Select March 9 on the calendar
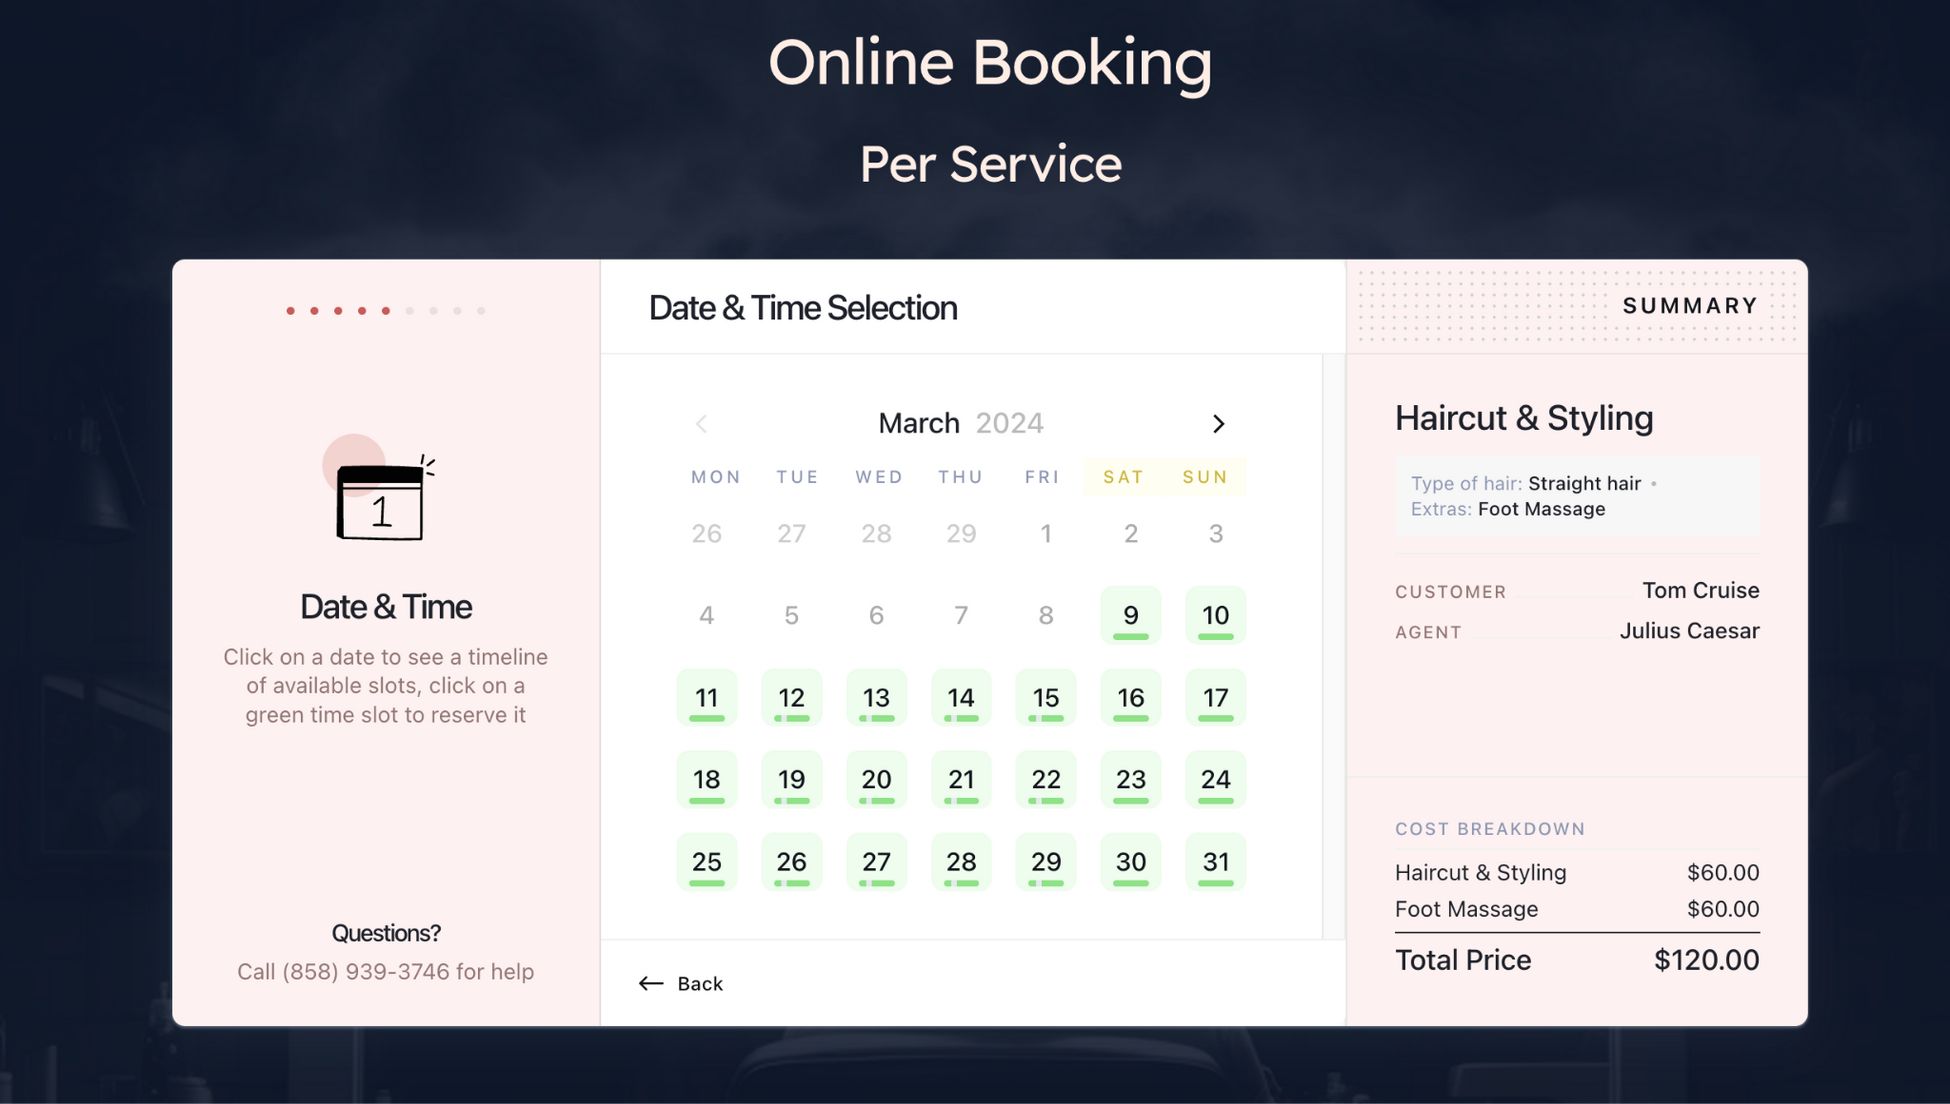 tap(1131, 615)
